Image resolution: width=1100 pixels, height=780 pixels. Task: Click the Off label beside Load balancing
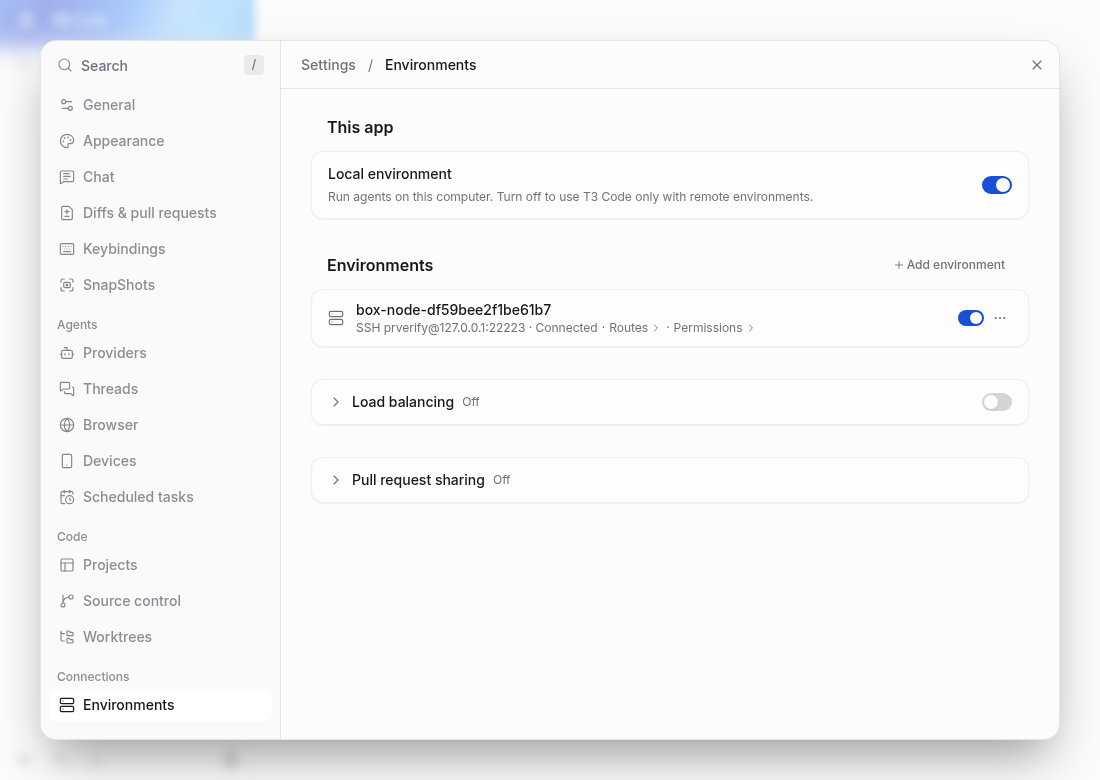pyautogui.click(x=471, y=402)
